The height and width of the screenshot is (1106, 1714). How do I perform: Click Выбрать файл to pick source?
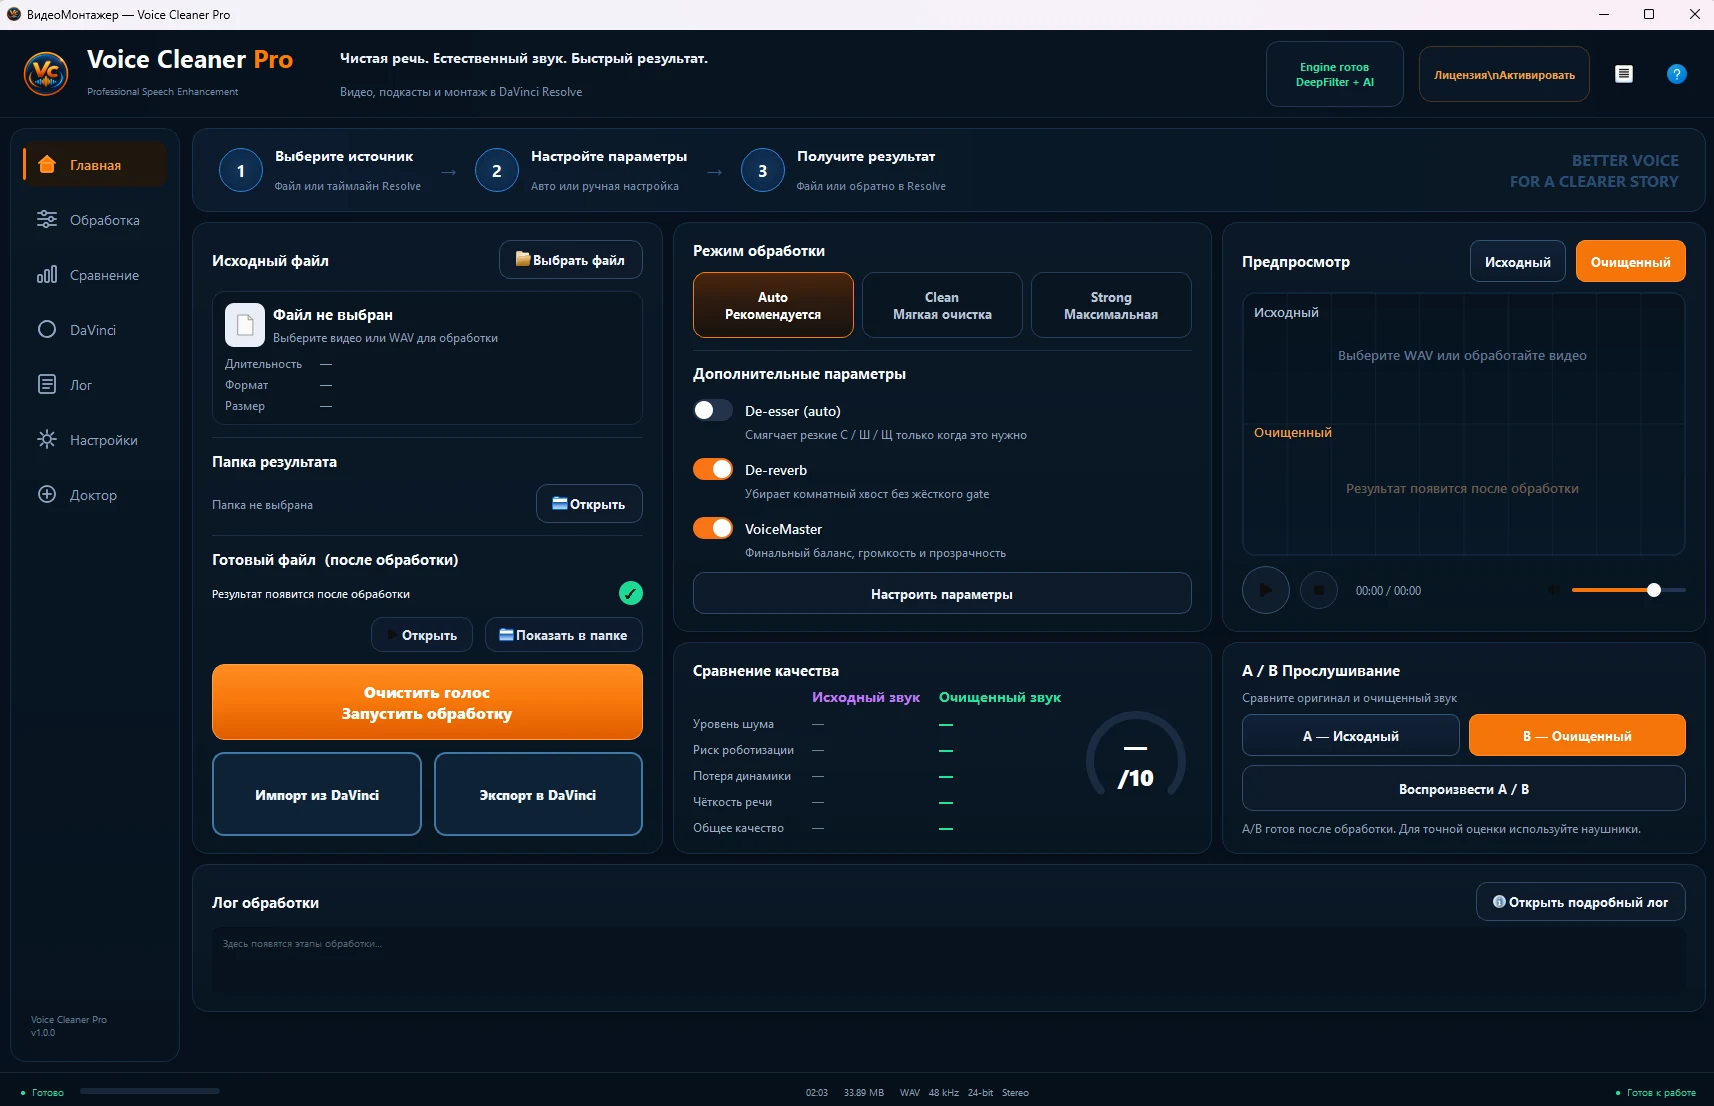[571, 260]
